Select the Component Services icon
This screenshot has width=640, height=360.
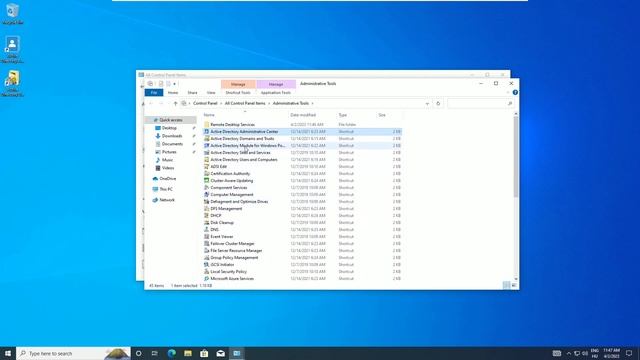point(207,187)
